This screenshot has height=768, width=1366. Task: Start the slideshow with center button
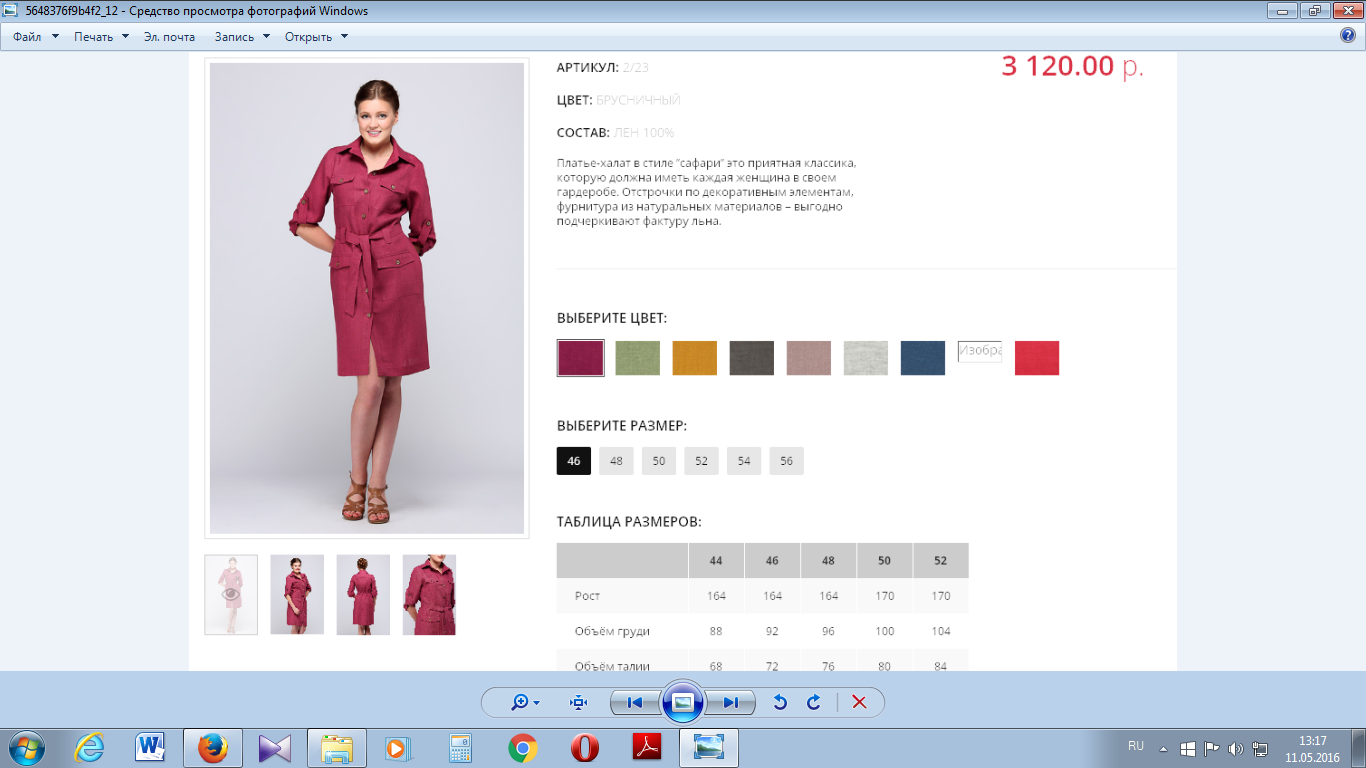[683, 702]
